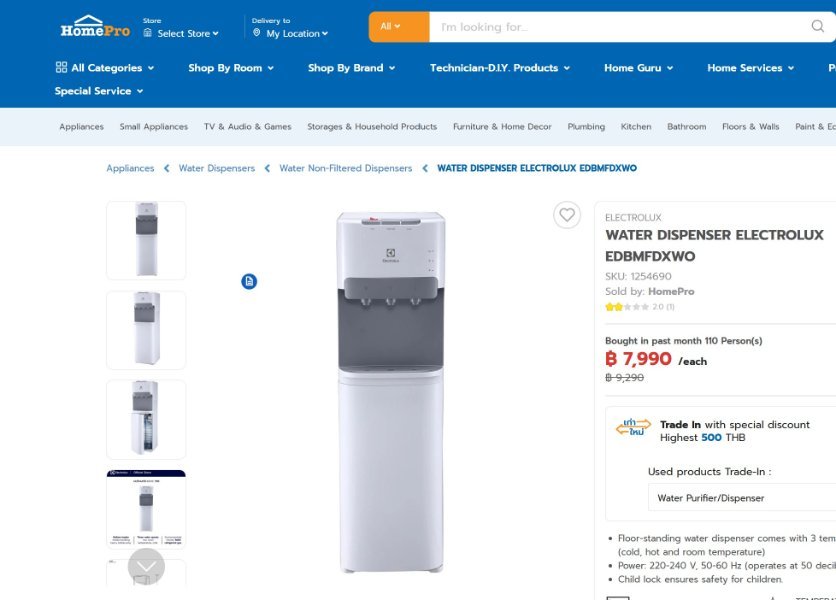The width and height of the screenshot is (836, 600).
Task: Add product to wishlist with heart icon
Action: tap(567, 215)
